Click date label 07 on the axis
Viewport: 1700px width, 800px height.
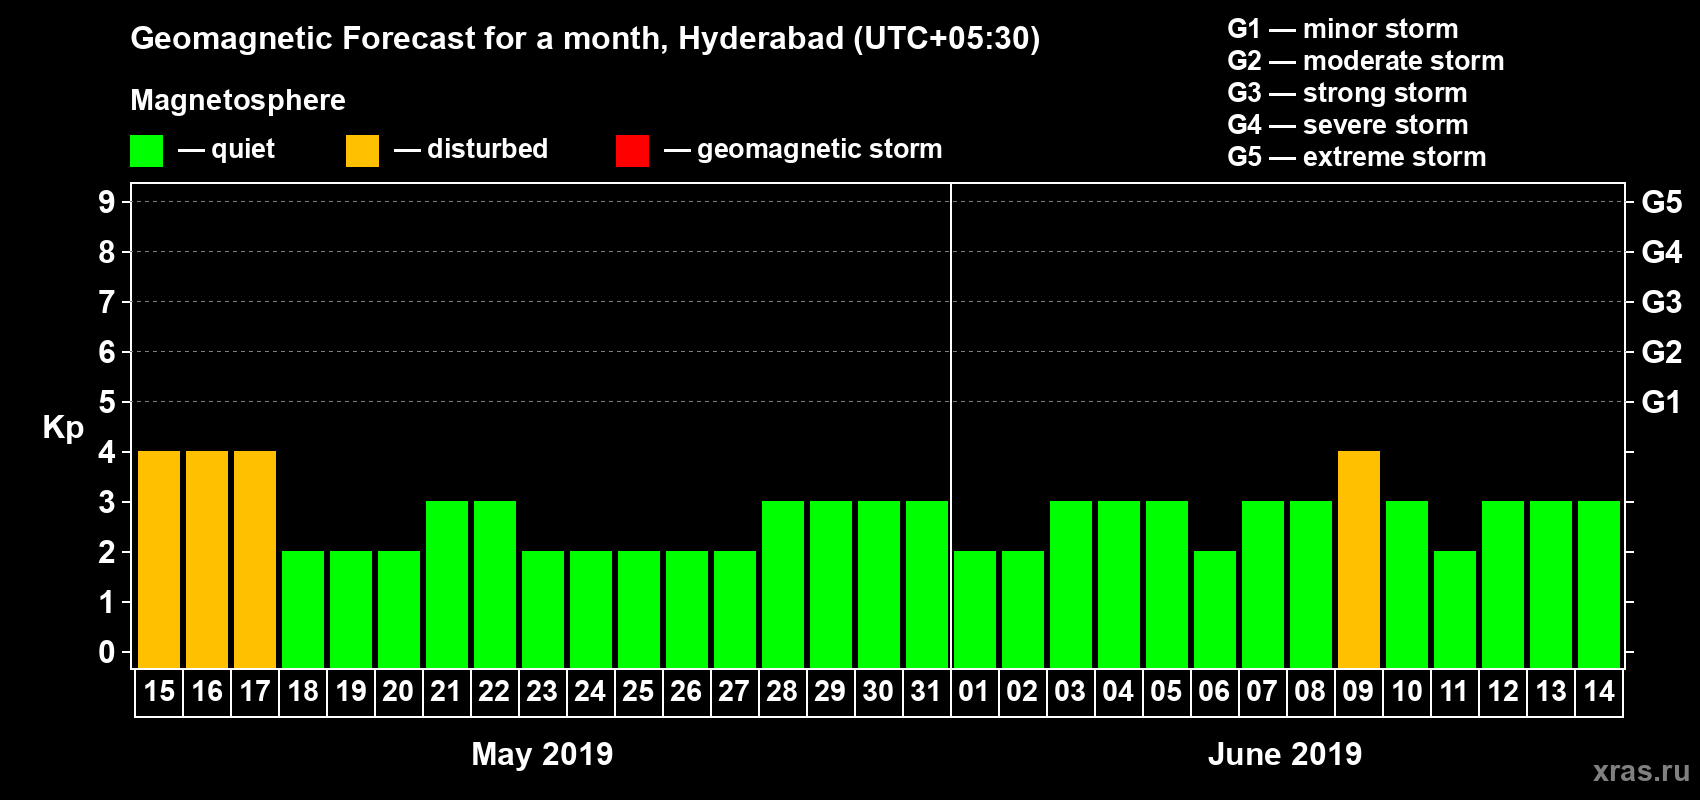pos(1263,692)
